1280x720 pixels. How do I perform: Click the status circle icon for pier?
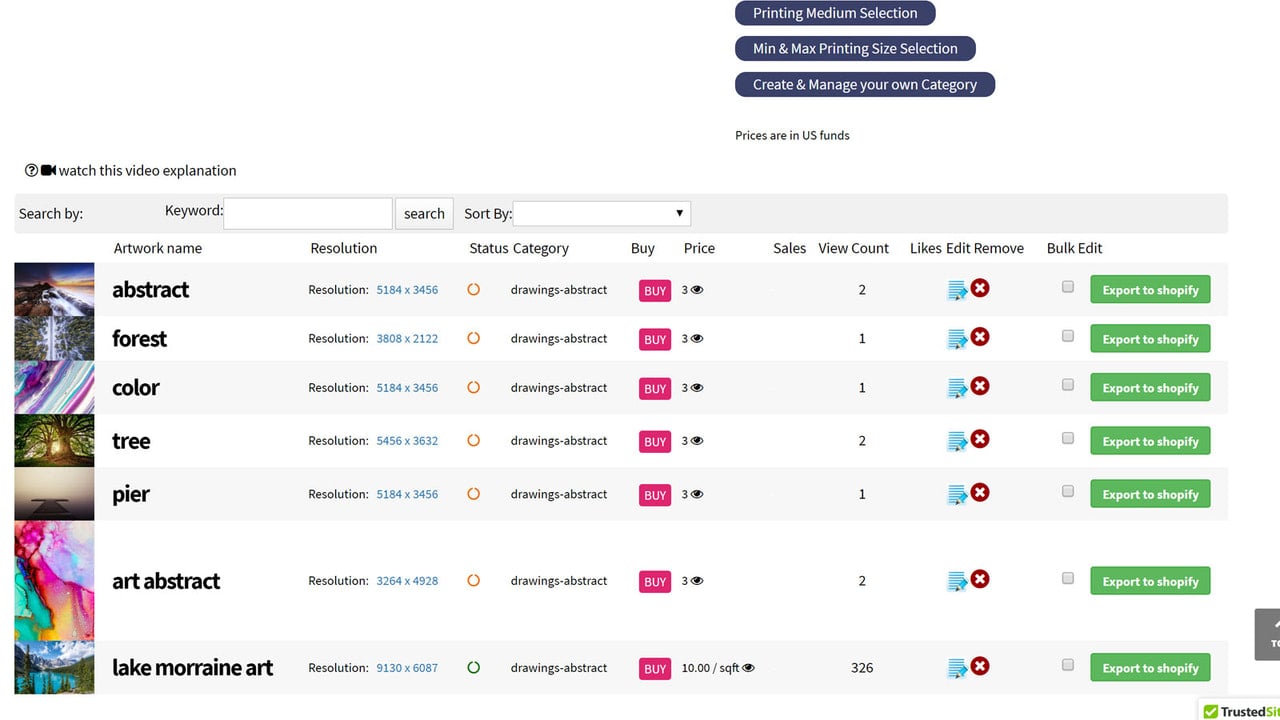[x=474, y=493]
